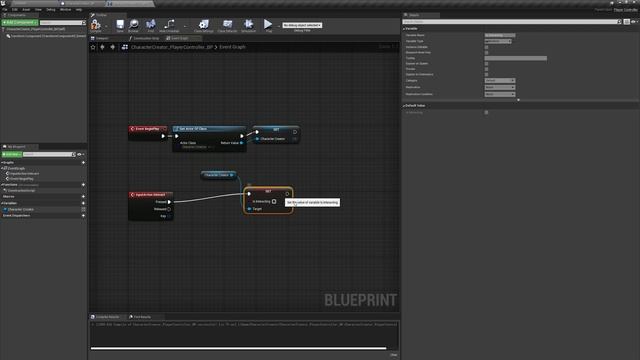The height and width of the screenshot is (360, 640).
Task: Open the debug object filter dropdown
Action: pyautogui.click(x=302, y=25)
